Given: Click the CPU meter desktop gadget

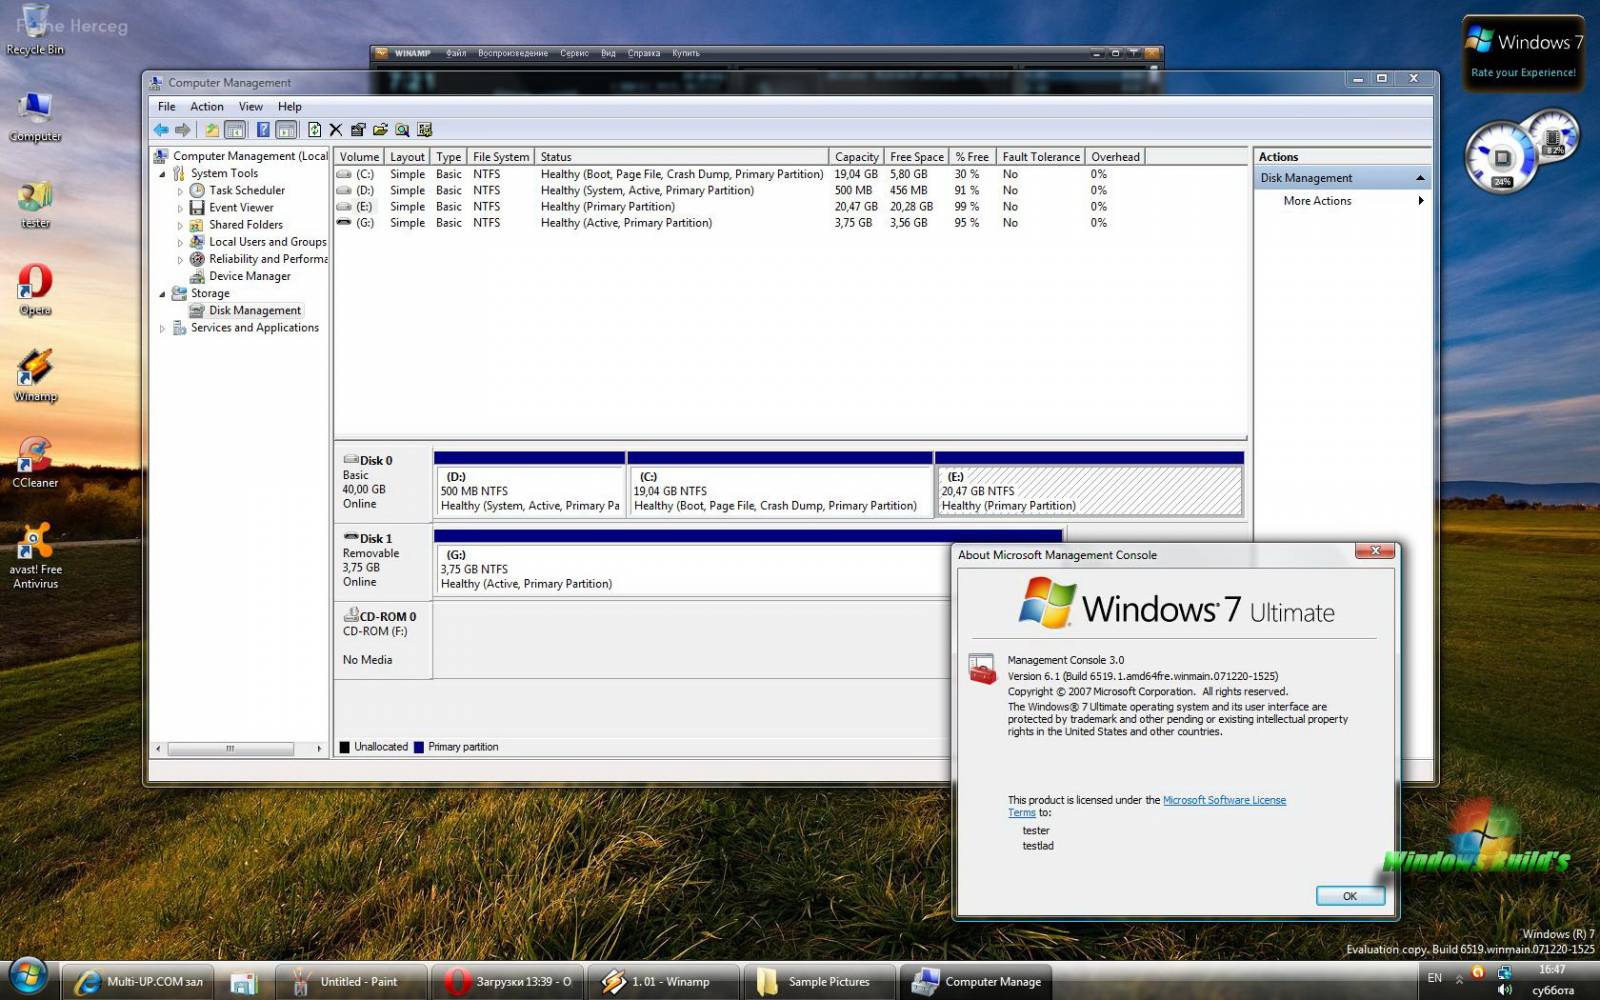Looking at the screenshot, I should click(x=1521, y=150).
